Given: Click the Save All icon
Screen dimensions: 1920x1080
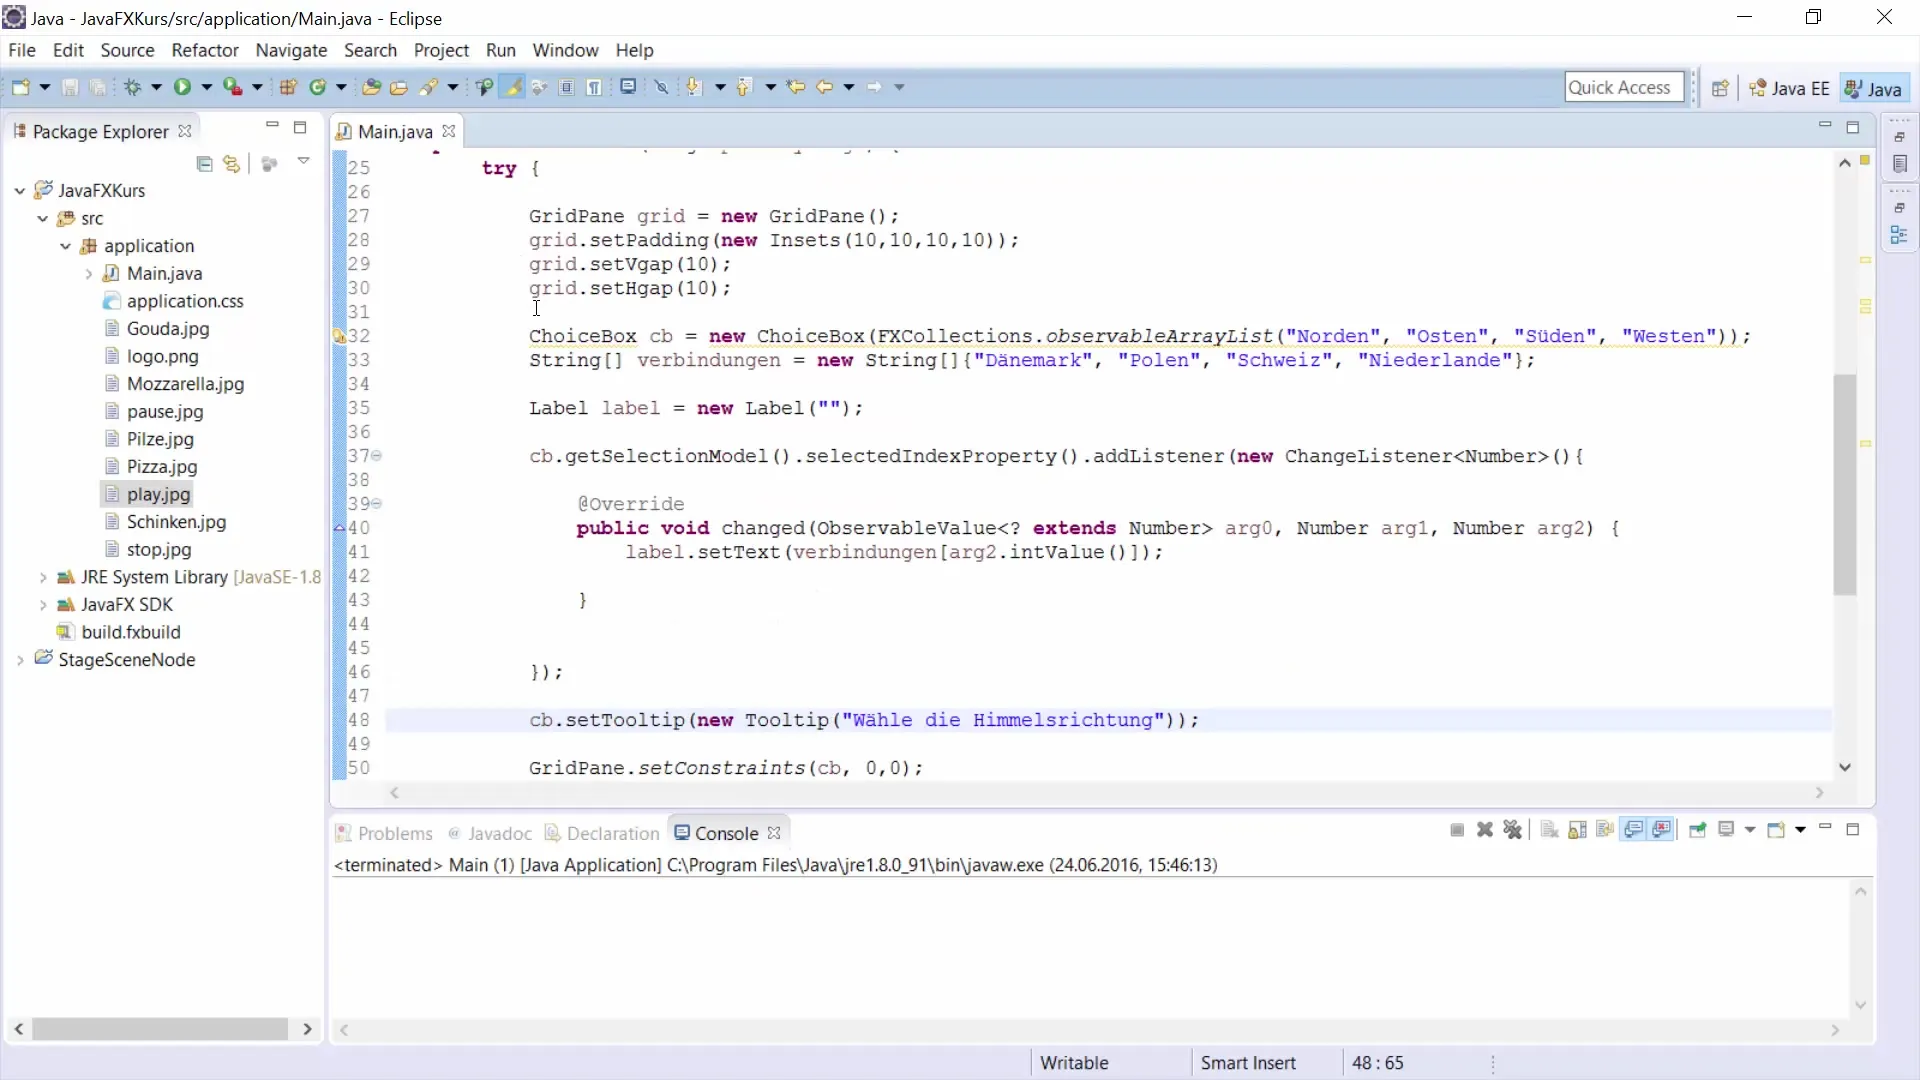Looking at the screenshot, I should pos(98,88).
